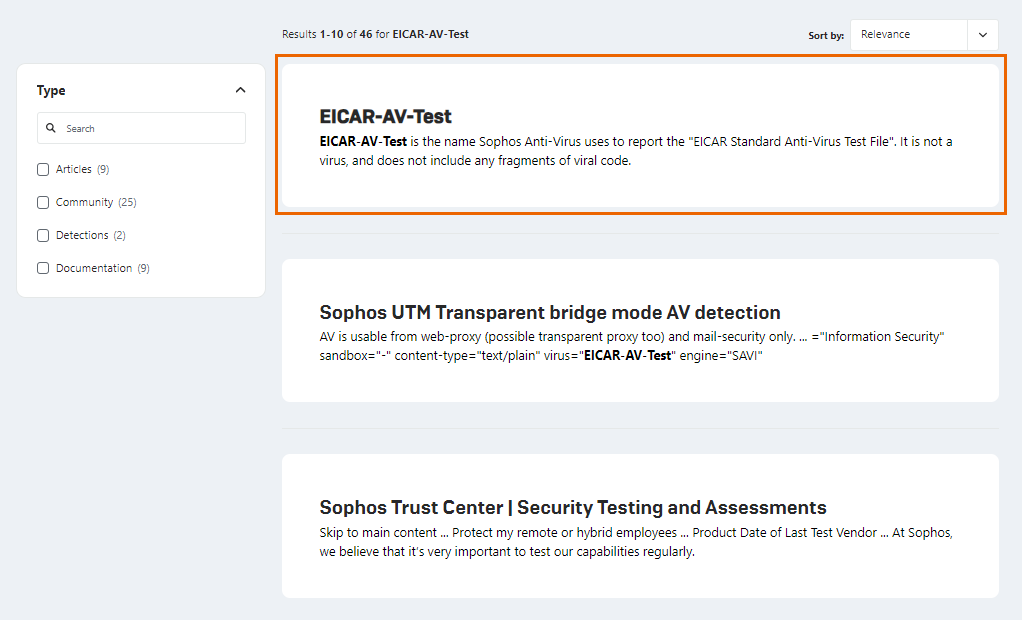Click the Sophos UTM result snippet text
This screenshot has height=620, width=1022.
pyautogui.click(x=631, y=346)
